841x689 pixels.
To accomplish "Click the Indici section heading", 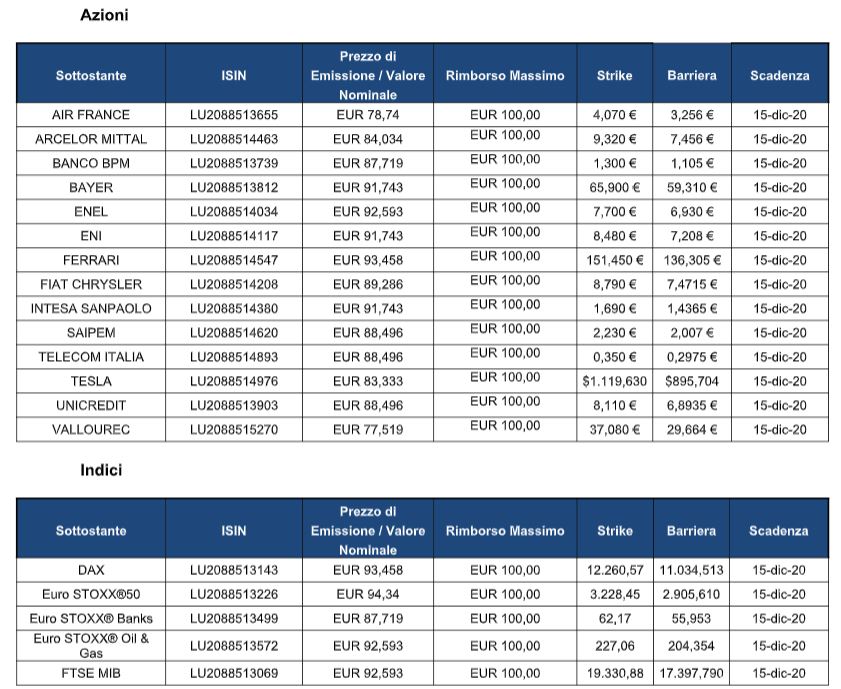I will tap(101, 470).
